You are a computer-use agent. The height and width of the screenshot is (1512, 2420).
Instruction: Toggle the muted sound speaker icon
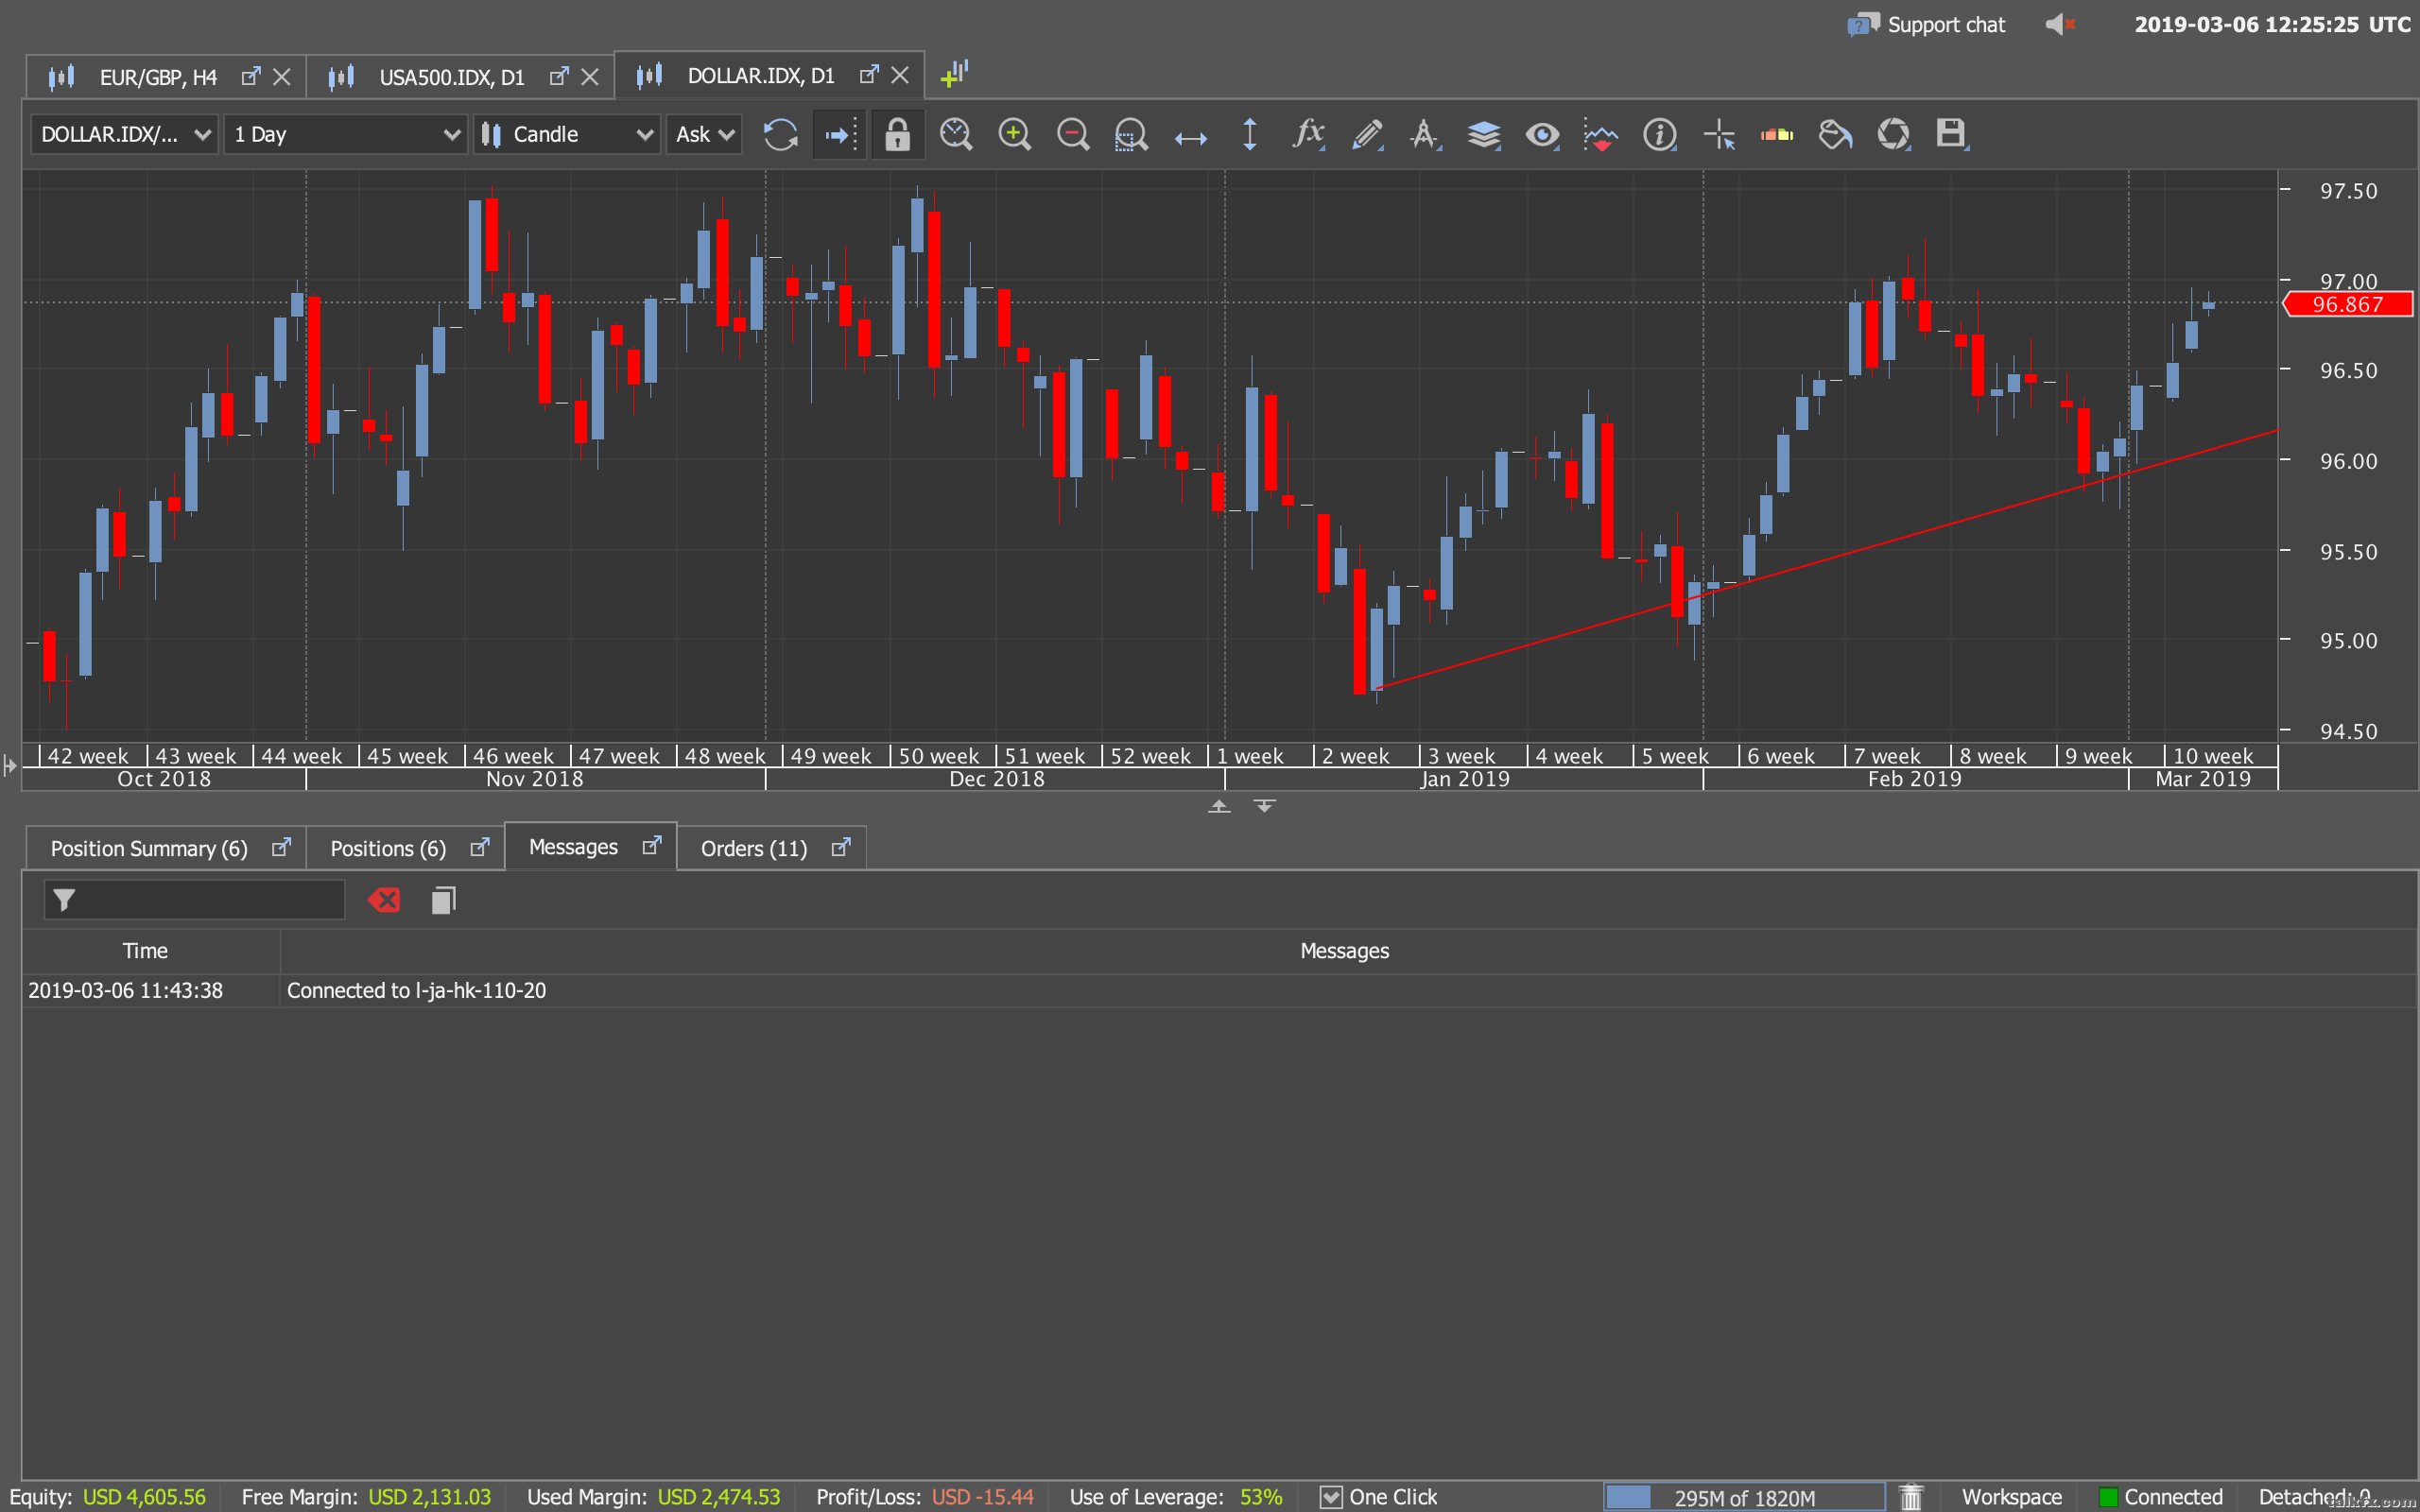pyautogui.click(x=2060, y=25)
